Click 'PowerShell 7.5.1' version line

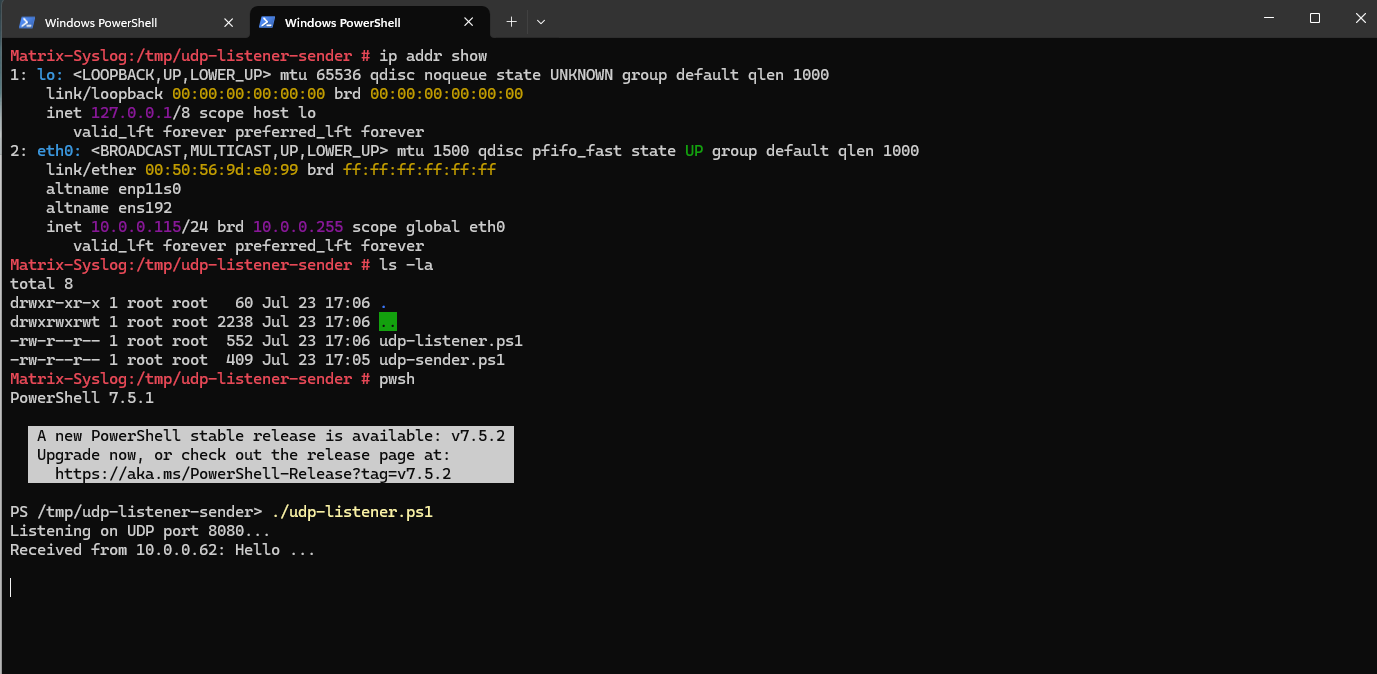82,398
